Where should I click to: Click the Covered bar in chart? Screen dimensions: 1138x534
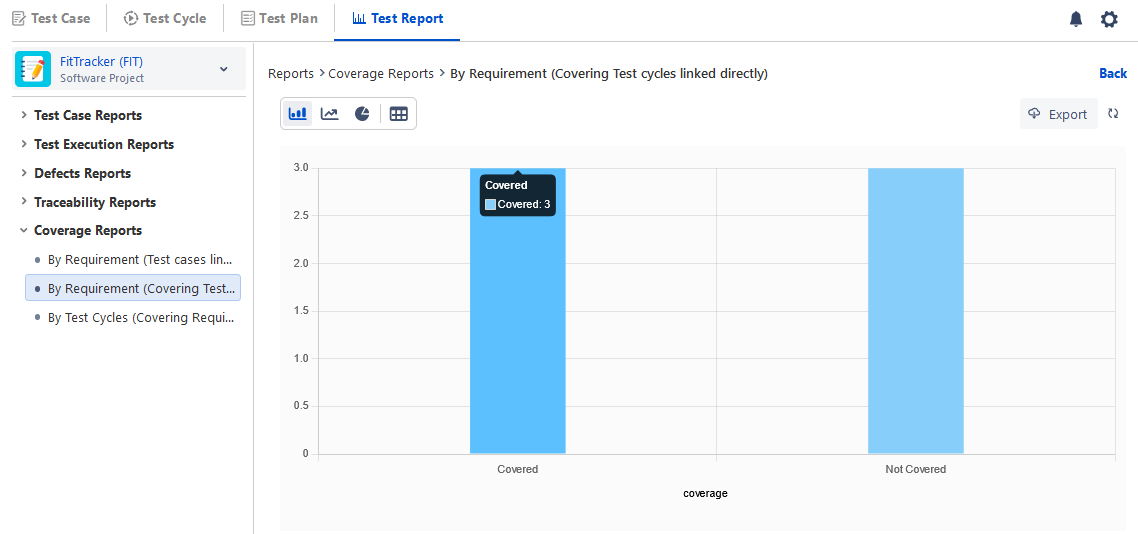coord(517,311)
